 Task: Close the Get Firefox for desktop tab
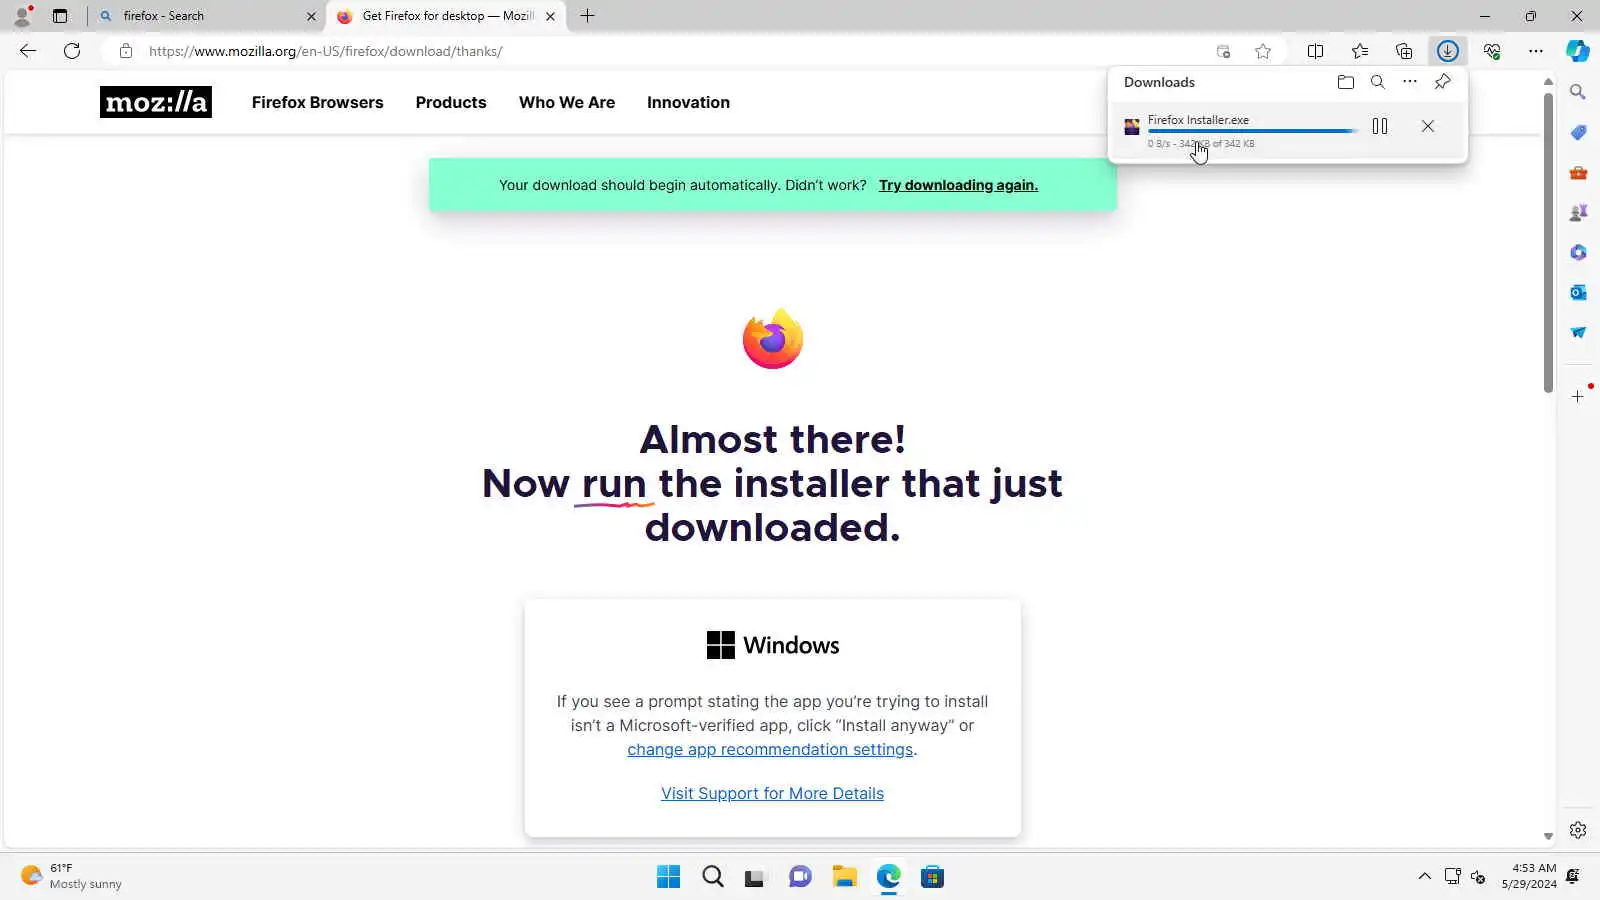pyautogui.click(x=550, y=16)
